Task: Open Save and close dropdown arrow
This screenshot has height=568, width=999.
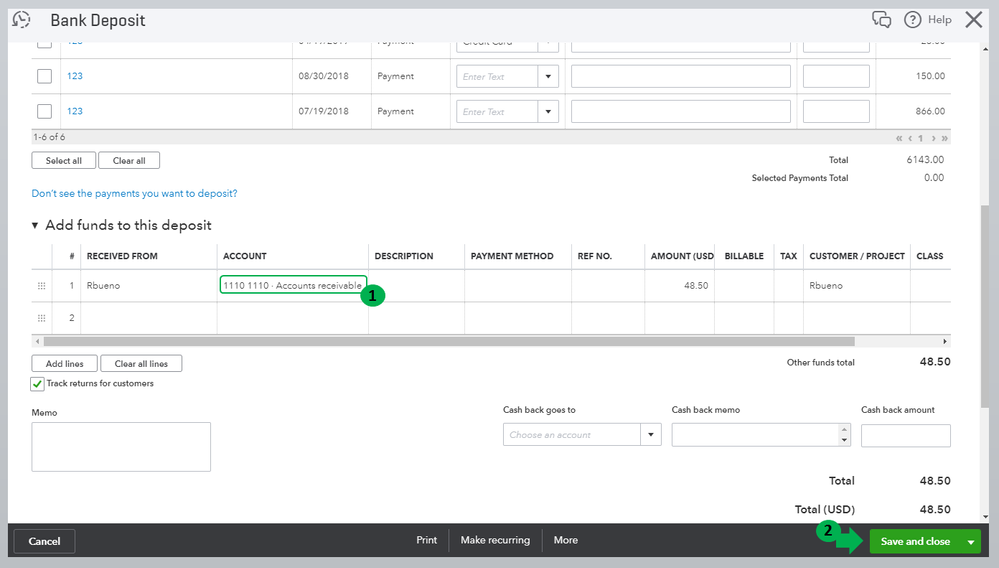Action: tap(970, 542)
